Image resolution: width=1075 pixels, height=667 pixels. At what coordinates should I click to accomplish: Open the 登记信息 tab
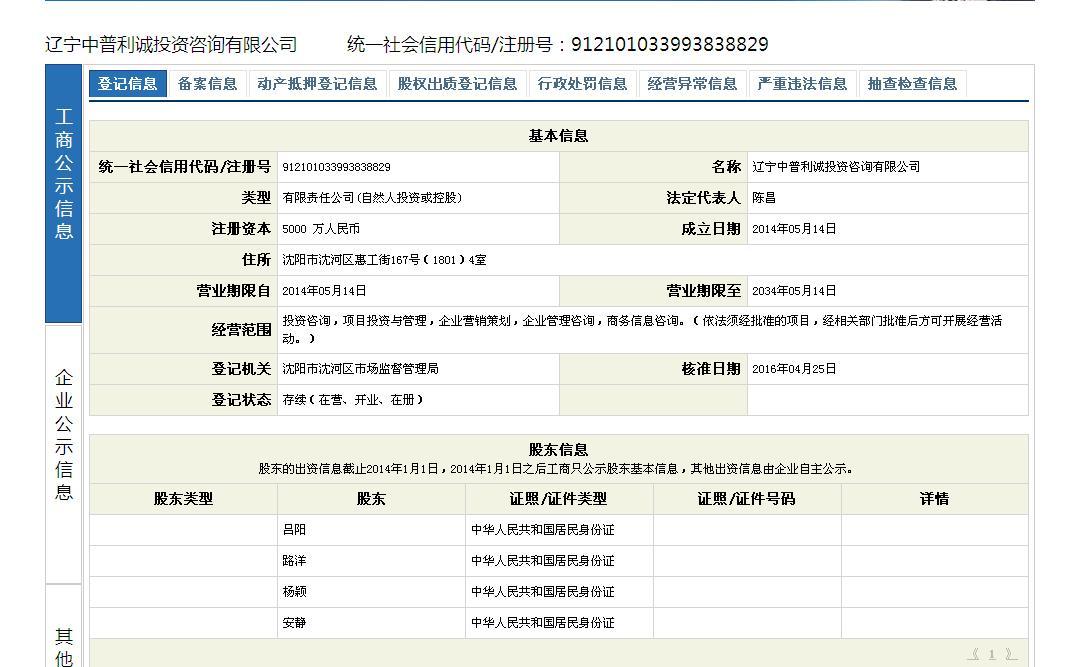[x=128, y=84]
